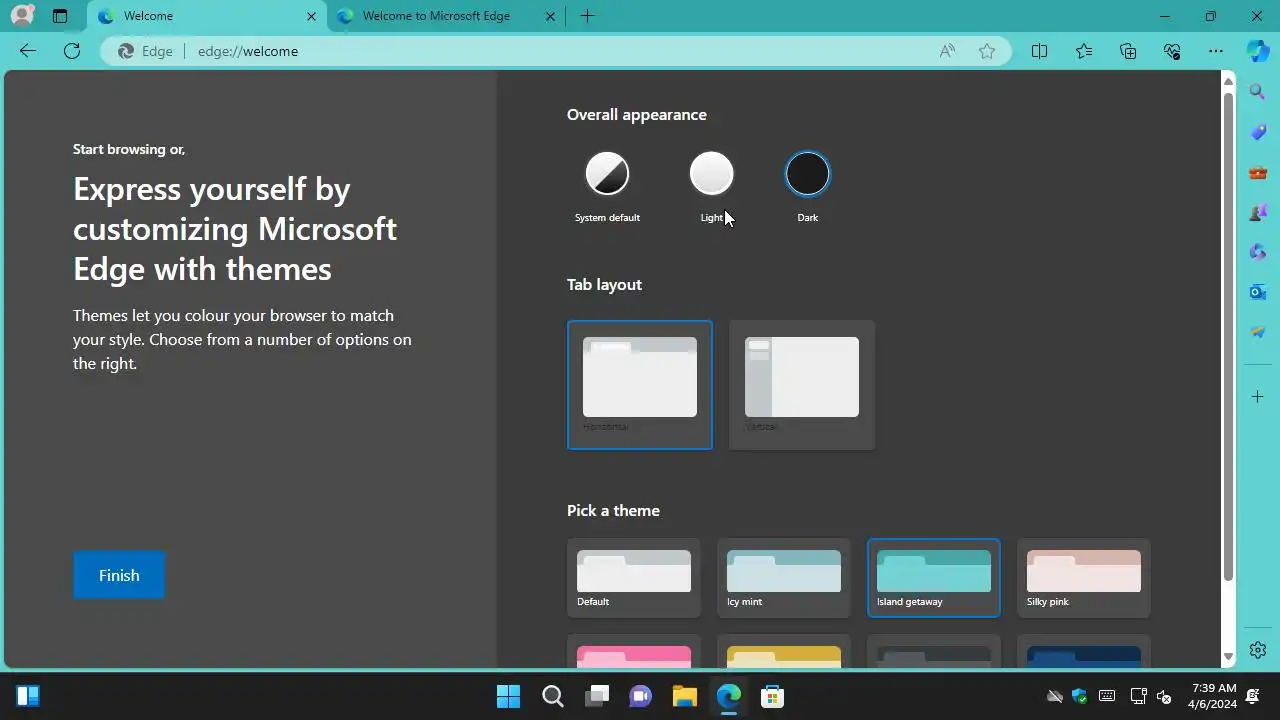Open File Explorer from taskbar
The image size is (1280, 720).
(684, 696)
